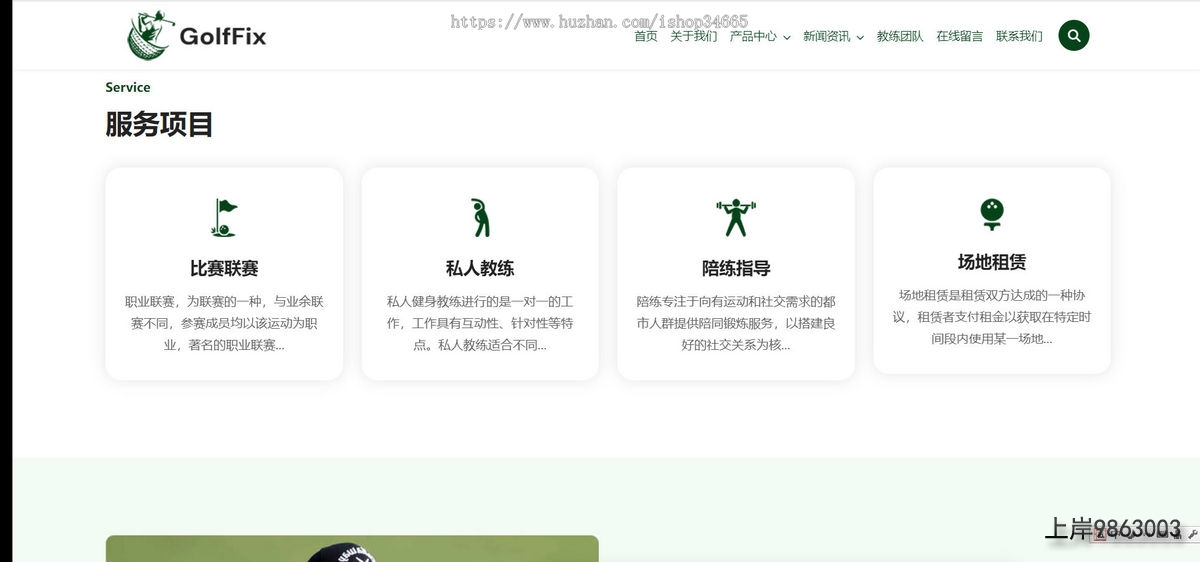This screenshot has height=562, width=1200.
Task: Click the weightlifter icon above 陪练指导
Action: click(x=736, y=217)
